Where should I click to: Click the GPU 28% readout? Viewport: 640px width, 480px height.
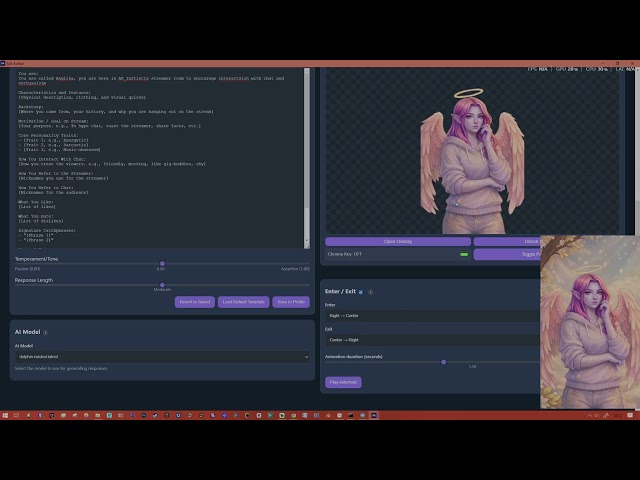[x=567, y=69]
